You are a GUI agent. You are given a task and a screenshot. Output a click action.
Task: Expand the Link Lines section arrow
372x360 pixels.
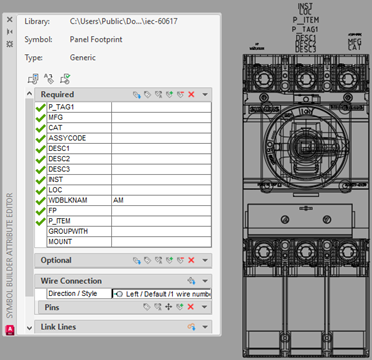(x=205, y=327)
